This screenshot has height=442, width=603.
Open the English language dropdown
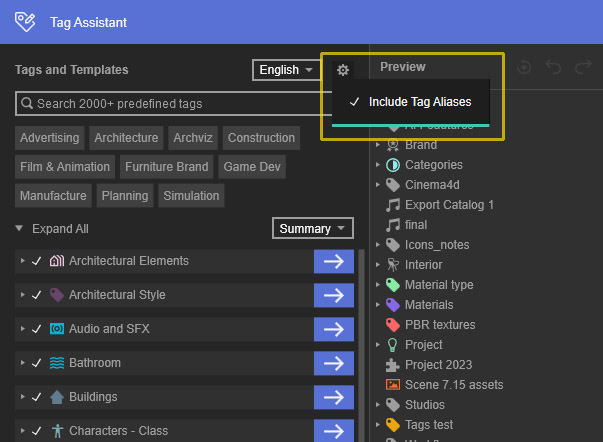pyautogui.click(x=286, y=70)
